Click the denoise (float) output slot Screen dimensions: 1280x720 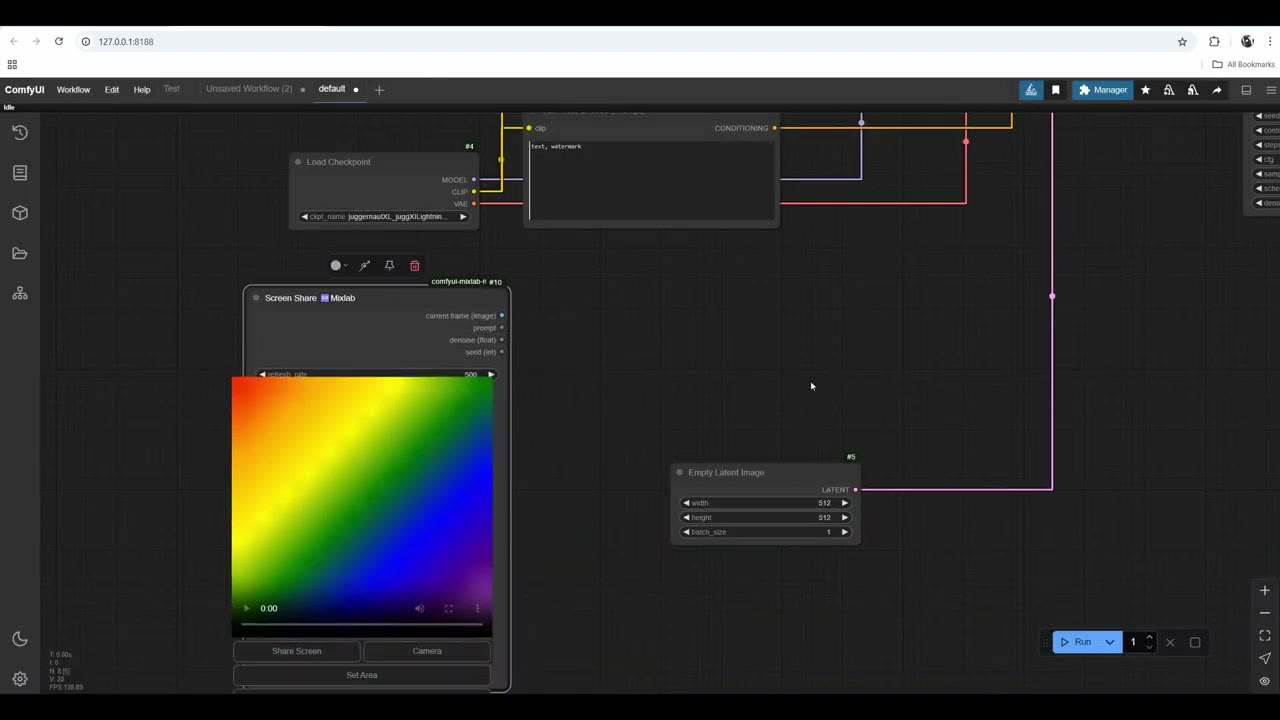coord(502,340)
